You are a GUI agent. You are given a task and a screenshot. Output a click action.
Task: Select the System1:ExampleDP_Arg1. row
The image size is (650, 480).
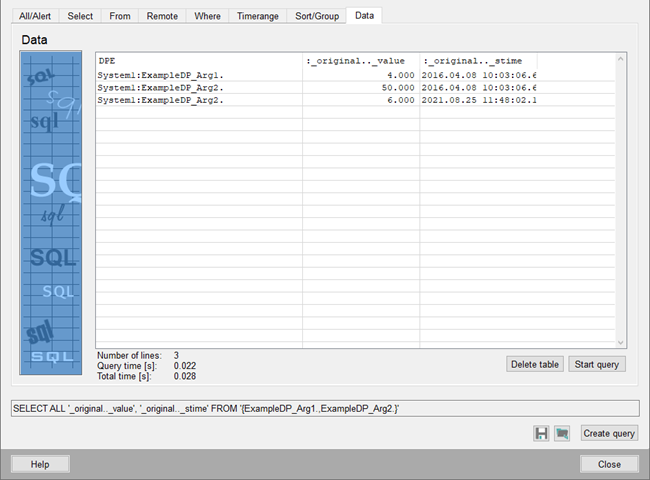pyautogui.click(x=199, y=75)
